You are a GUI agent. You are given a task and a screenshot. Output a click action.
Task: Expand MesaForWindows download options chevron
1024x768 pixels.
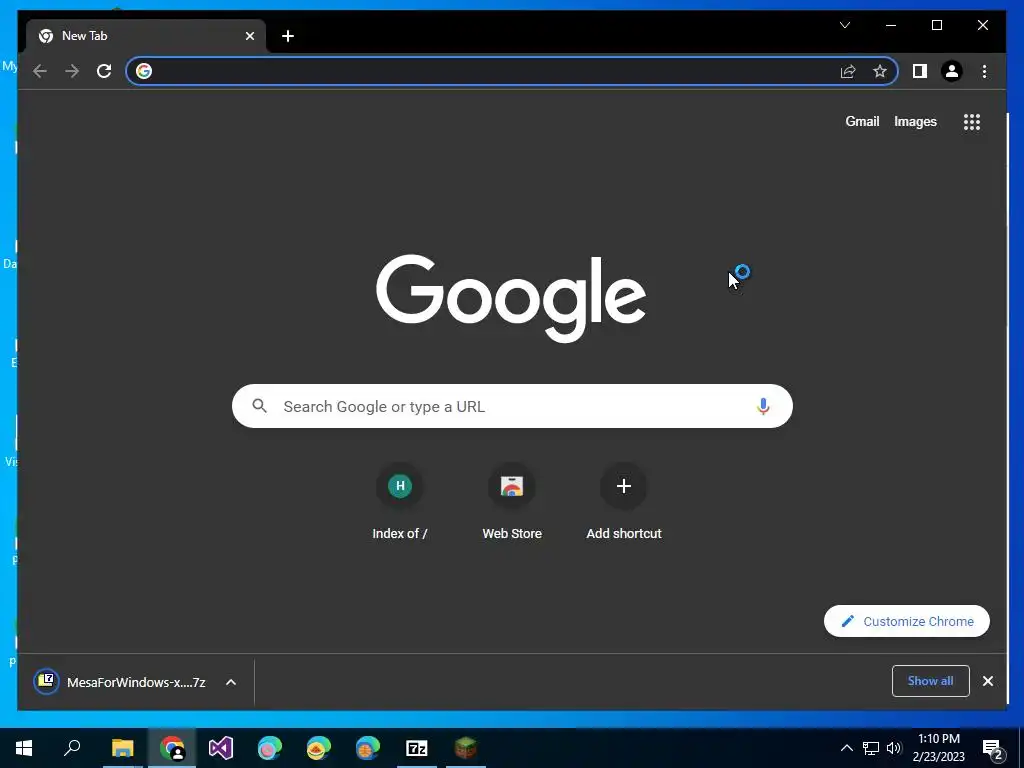[231, 682]
